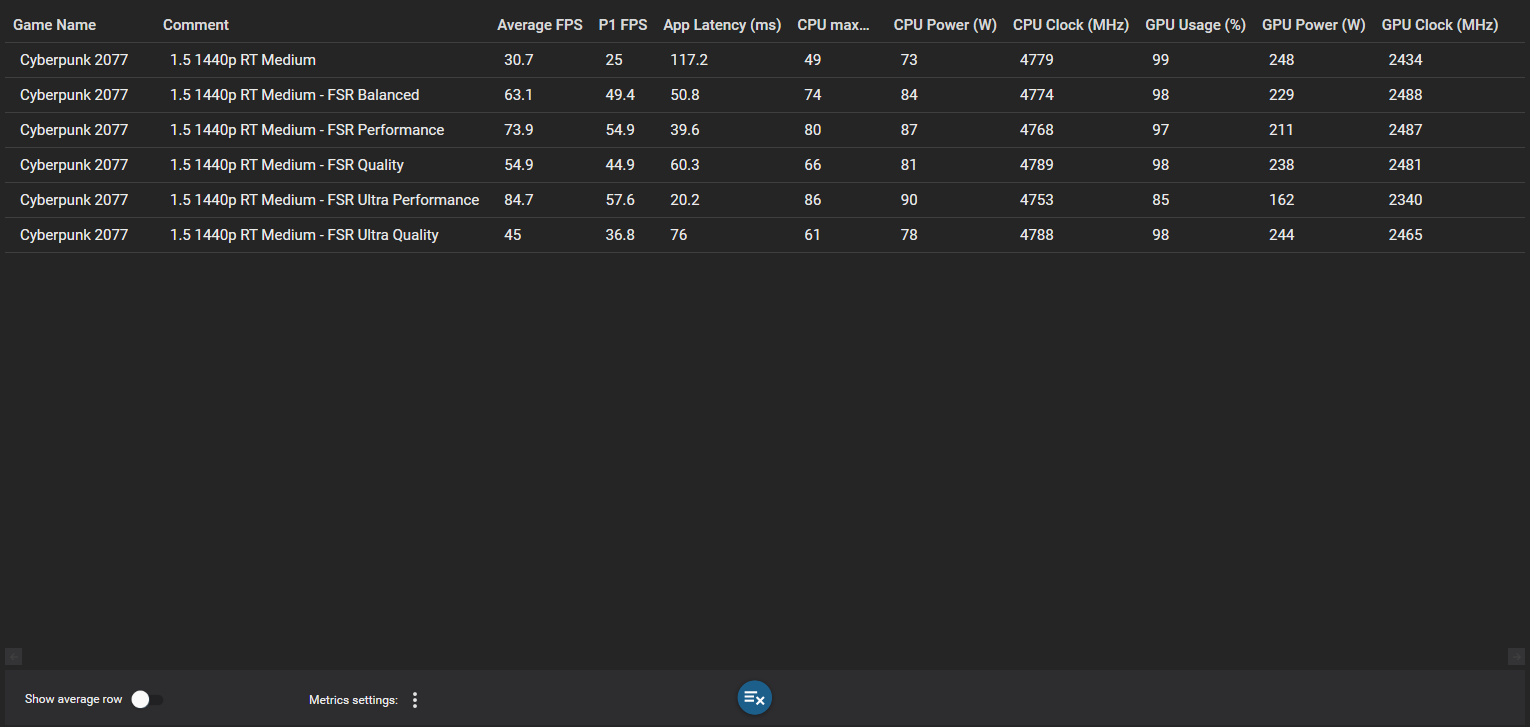The height and width of the screenshot is (727, 1530).
Task: Click the GPU Power (W) column header
Action: point(1314,25)
